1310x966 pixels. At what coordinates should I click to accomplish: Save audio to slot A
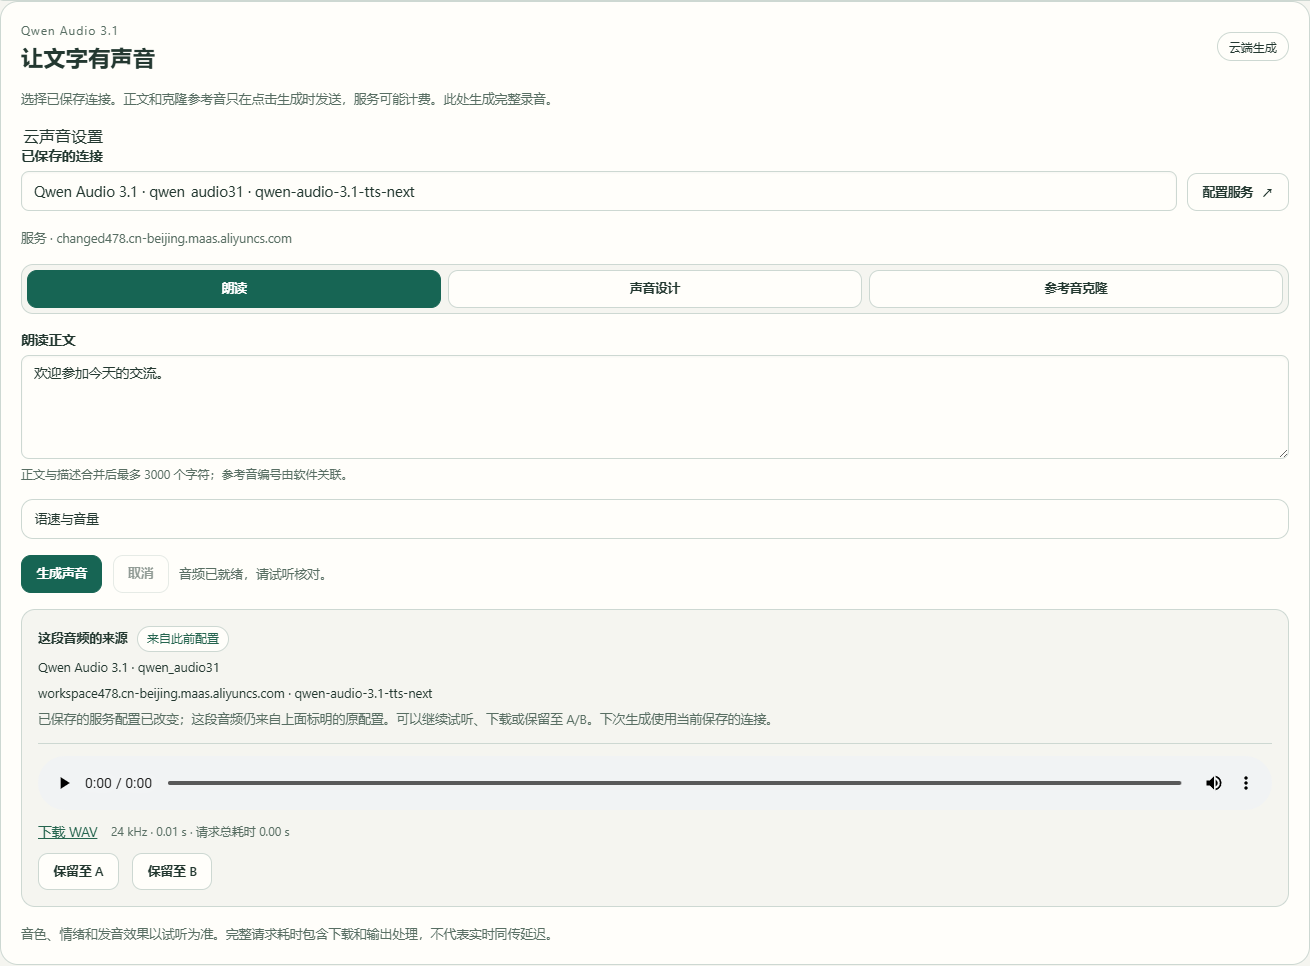coord(78,871)
